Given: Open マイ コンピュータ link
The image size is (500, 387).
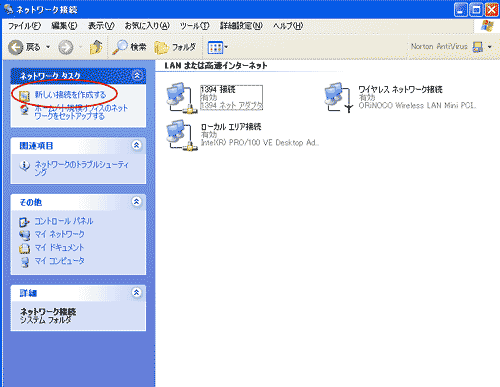Looking at the screenshot, I should pyautogui.click(x=60, y=261).
